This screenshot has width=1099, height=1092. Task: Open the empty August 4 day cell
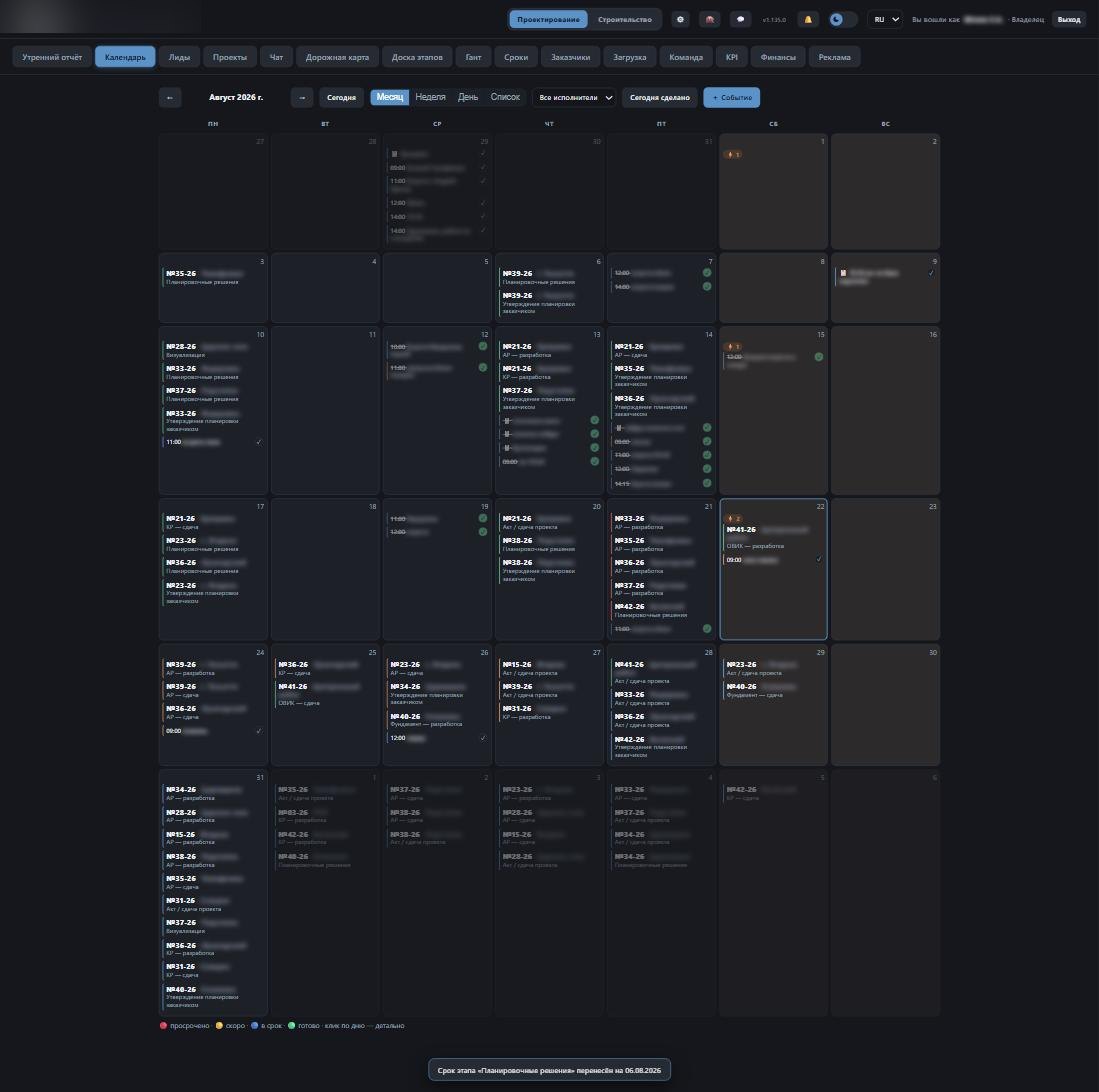325,288
